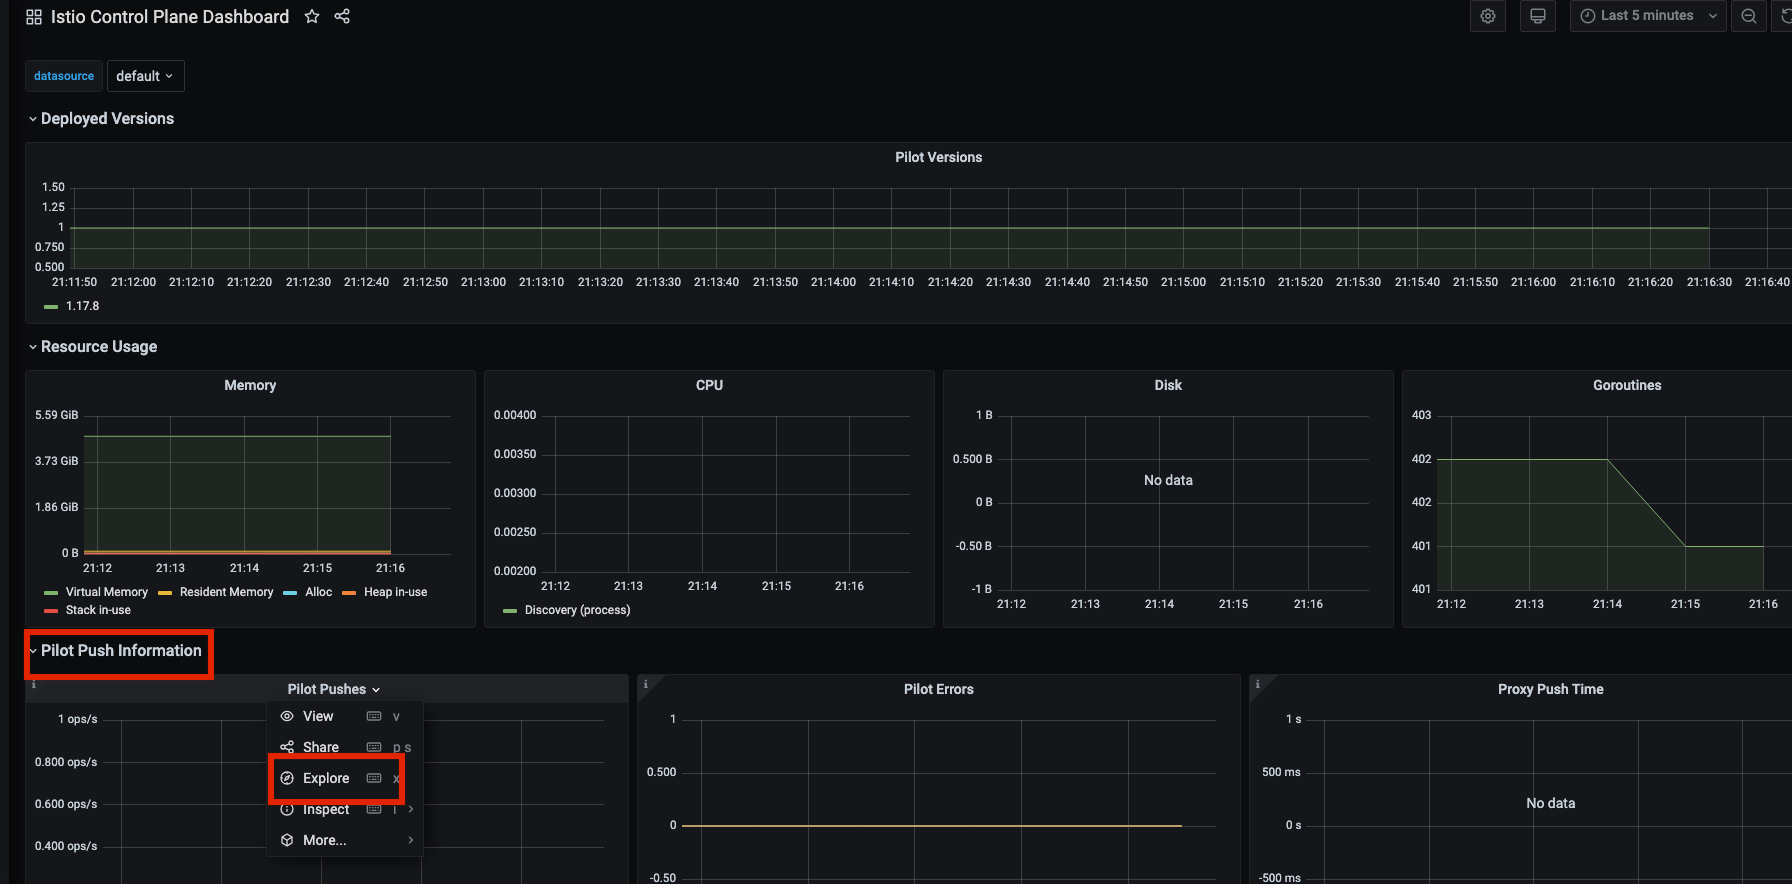Choose Explore in the panel menu

tap(345, 778)
